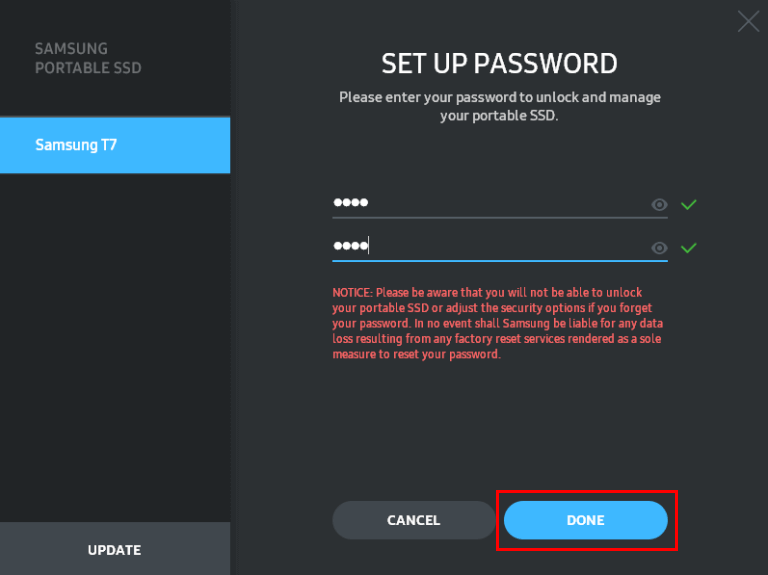Cancel the password setup
768x575 pixels.
click(x=413, y=520)
